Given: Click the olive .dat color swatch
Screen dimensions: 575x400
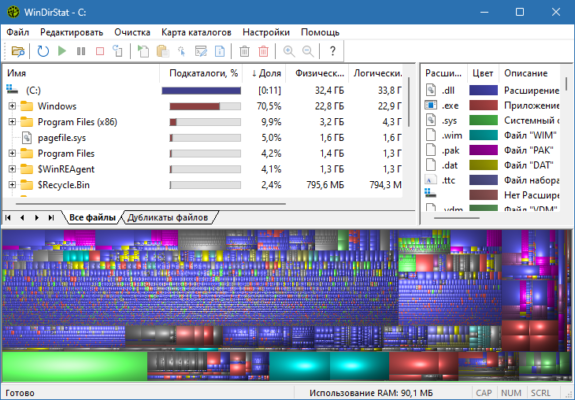Looking at the screenshot, I should click(483, 165).
